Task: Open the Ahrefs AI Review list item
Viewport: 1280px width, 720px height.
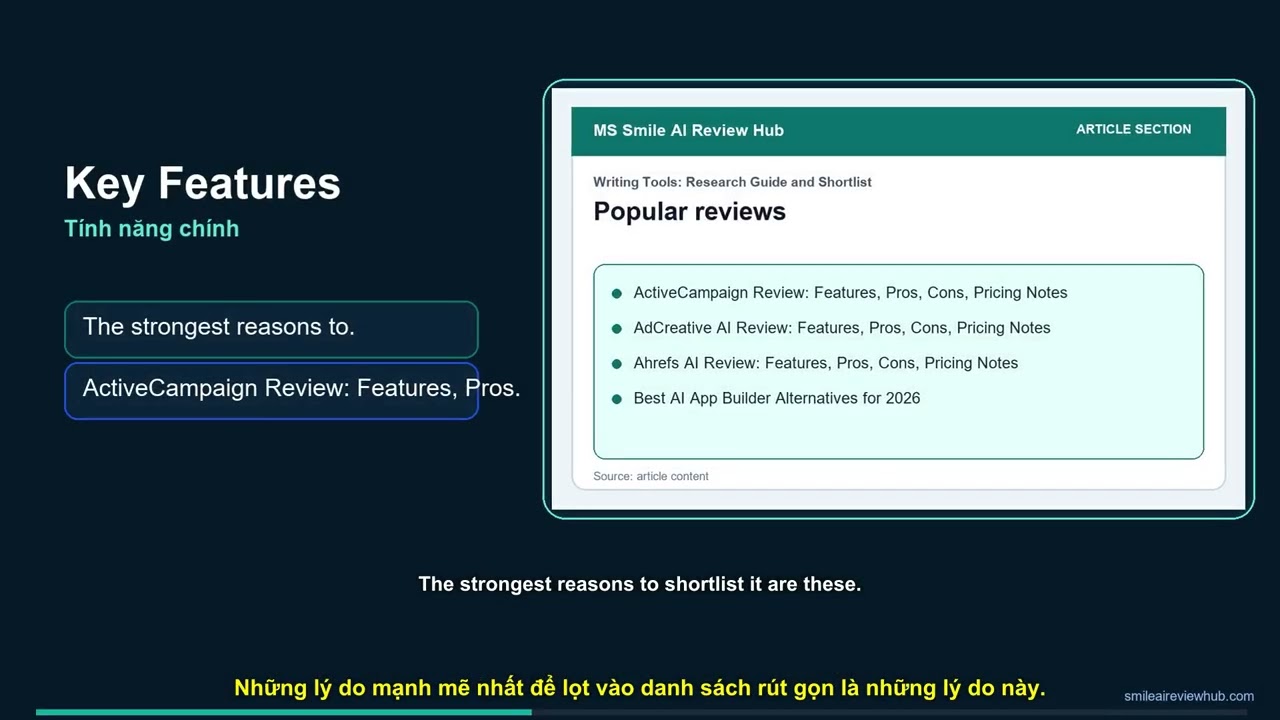Action: [x=826, y=363]
